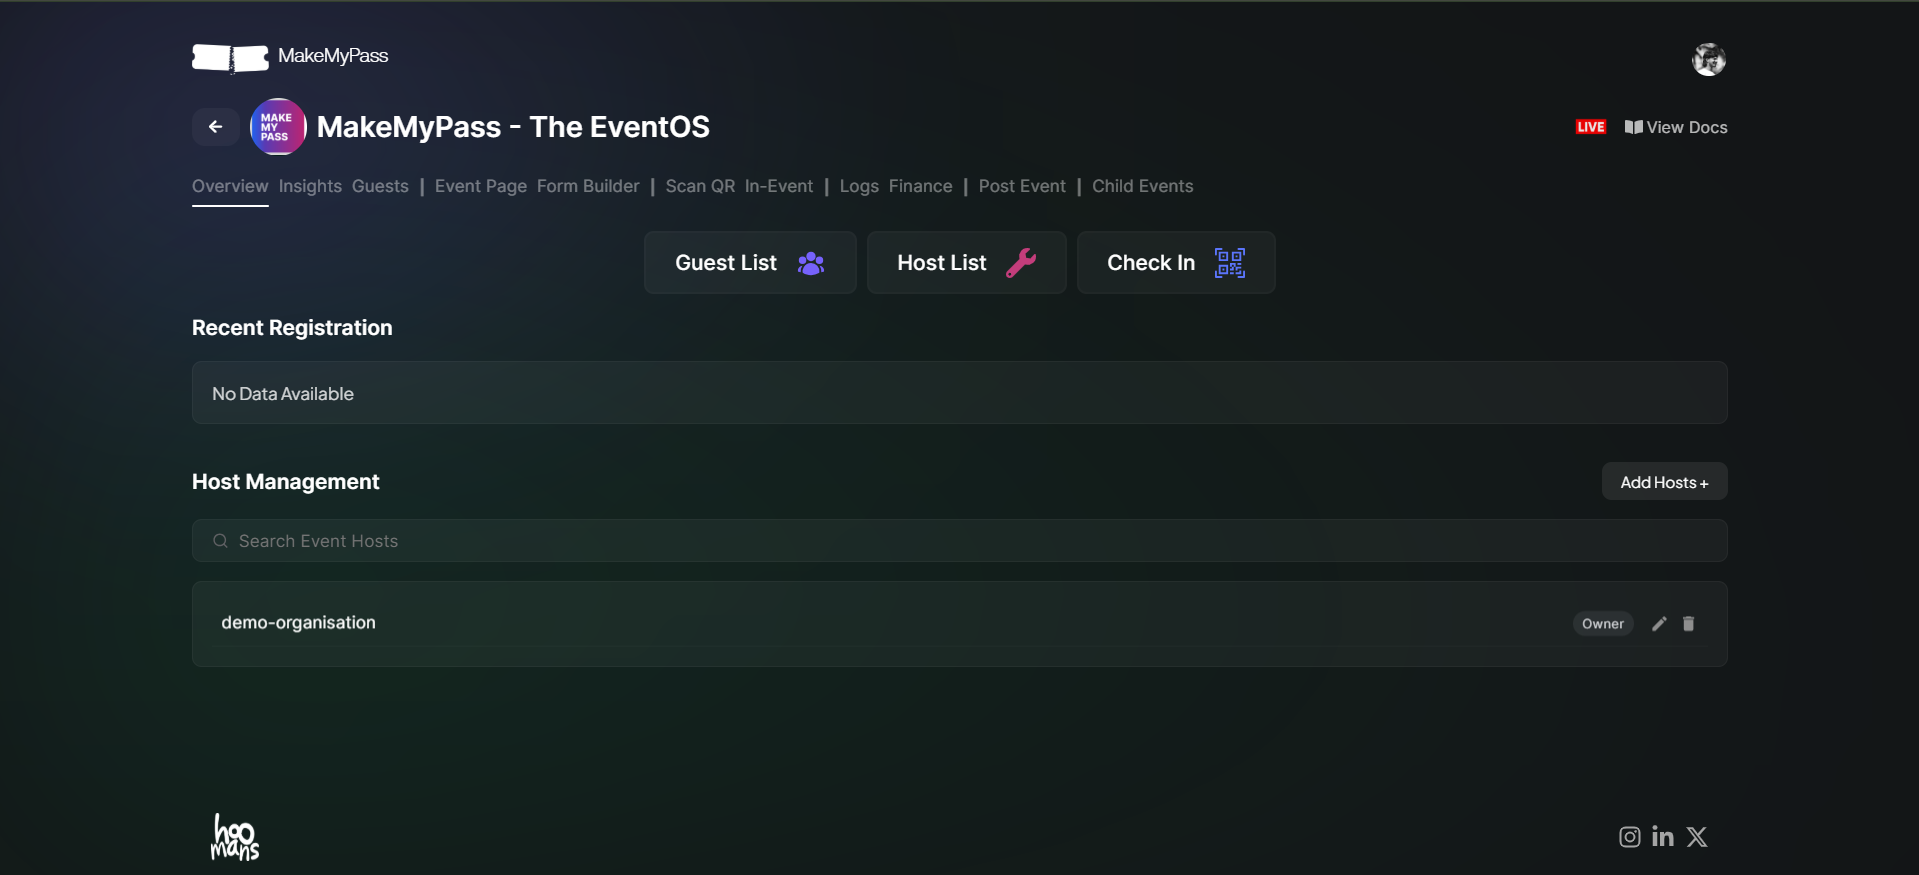Delete demo-organisation host via trash icon

click(1688, 624)
